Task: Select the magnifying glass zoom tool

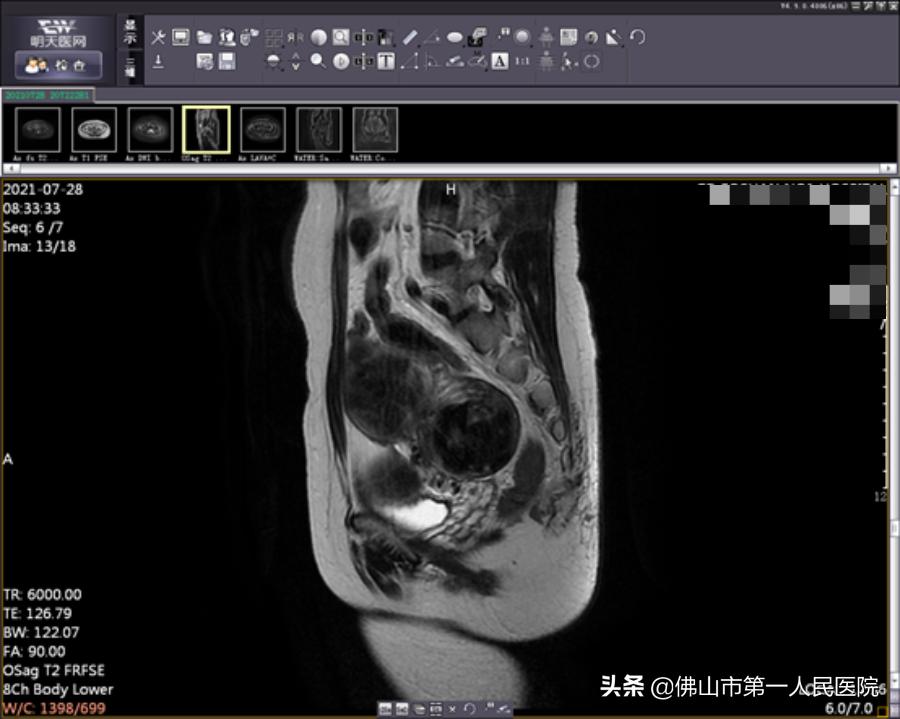Action: pos(317,61)
